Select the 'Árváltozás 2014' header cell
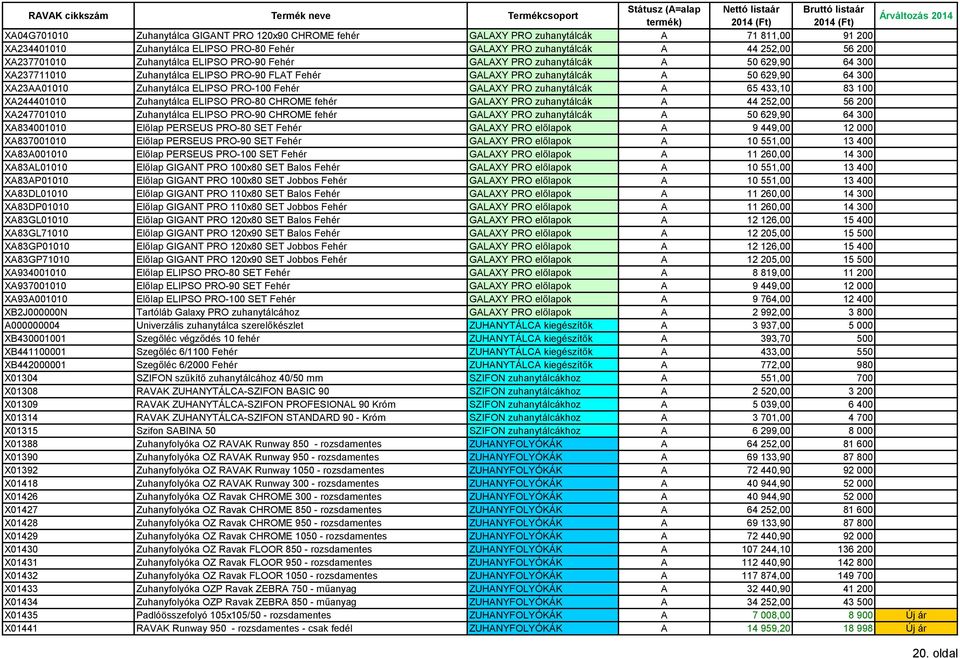Screen dimensions: 960x658 (916, 16)
